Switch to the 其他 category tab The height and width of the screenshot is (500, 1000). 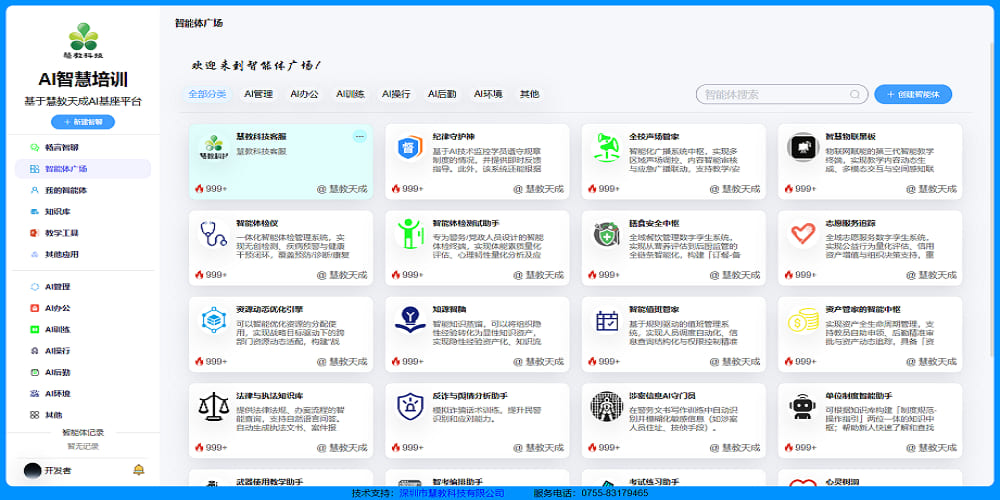click(x=529, y=94)
